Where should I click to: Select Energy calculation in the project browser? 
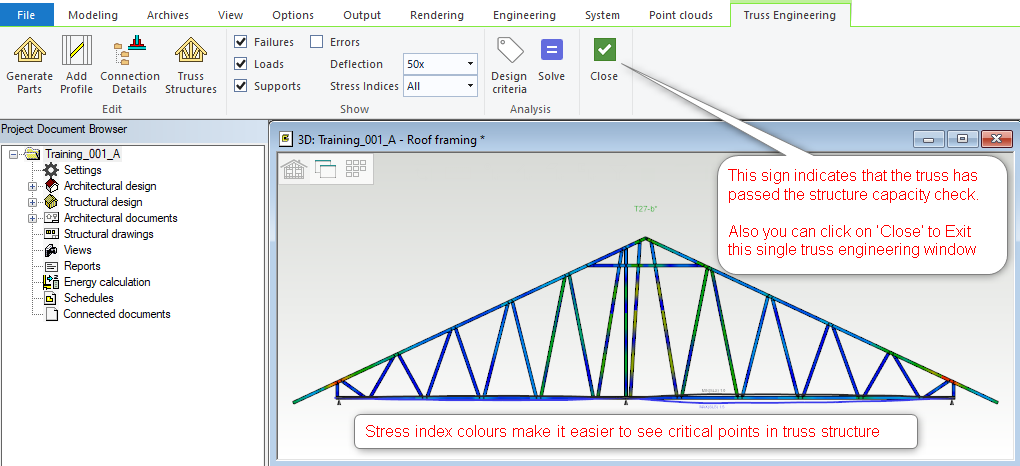[106, 282]
